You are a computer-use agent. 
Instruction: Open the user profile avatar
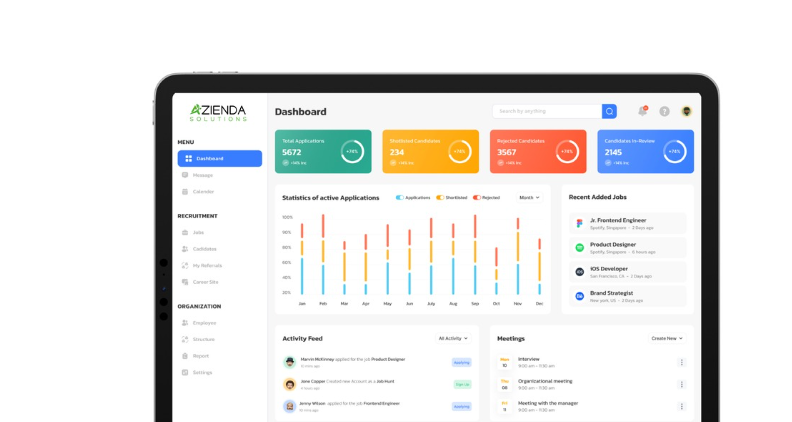click(x=687, y=111)
